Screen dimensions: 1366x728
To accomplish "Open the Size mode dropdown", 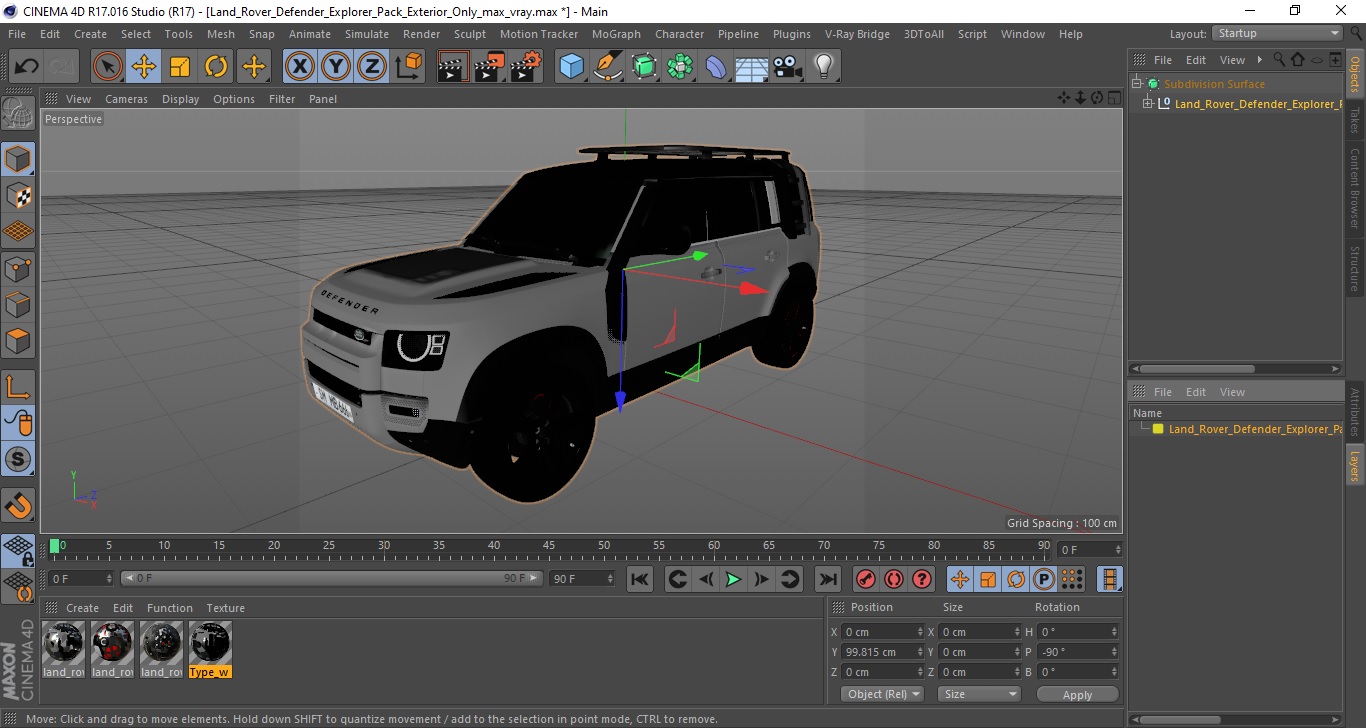I will coord(979,694).
